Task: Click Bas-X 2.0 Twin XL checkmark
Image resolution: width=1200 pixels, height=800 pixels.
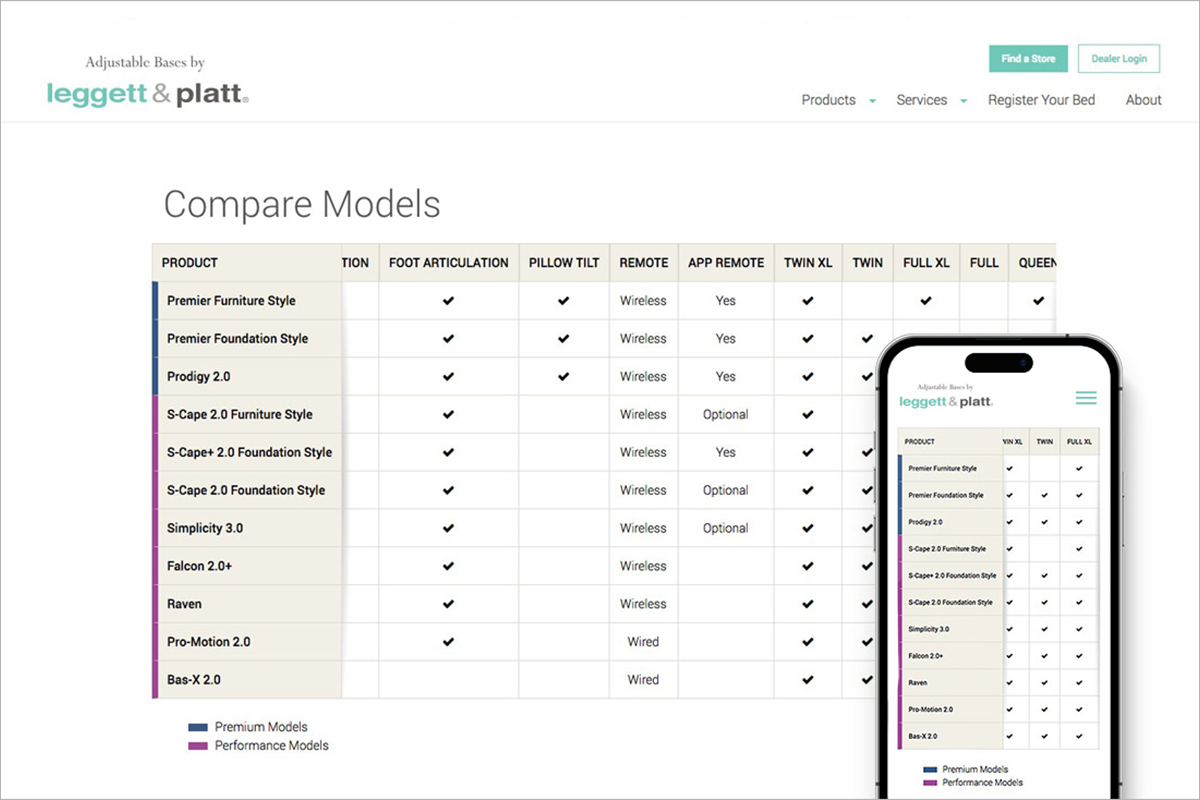Action: [808, 680]
